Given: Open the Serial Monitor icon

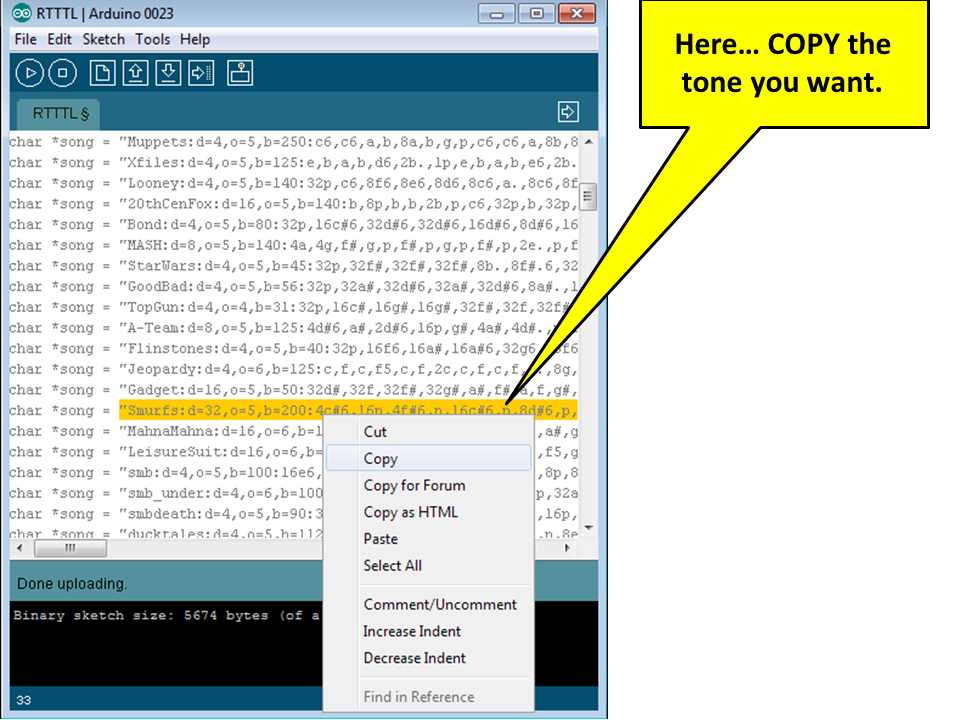Looking at the screenshot, I should pyautogui.click(x=240, y=73).
